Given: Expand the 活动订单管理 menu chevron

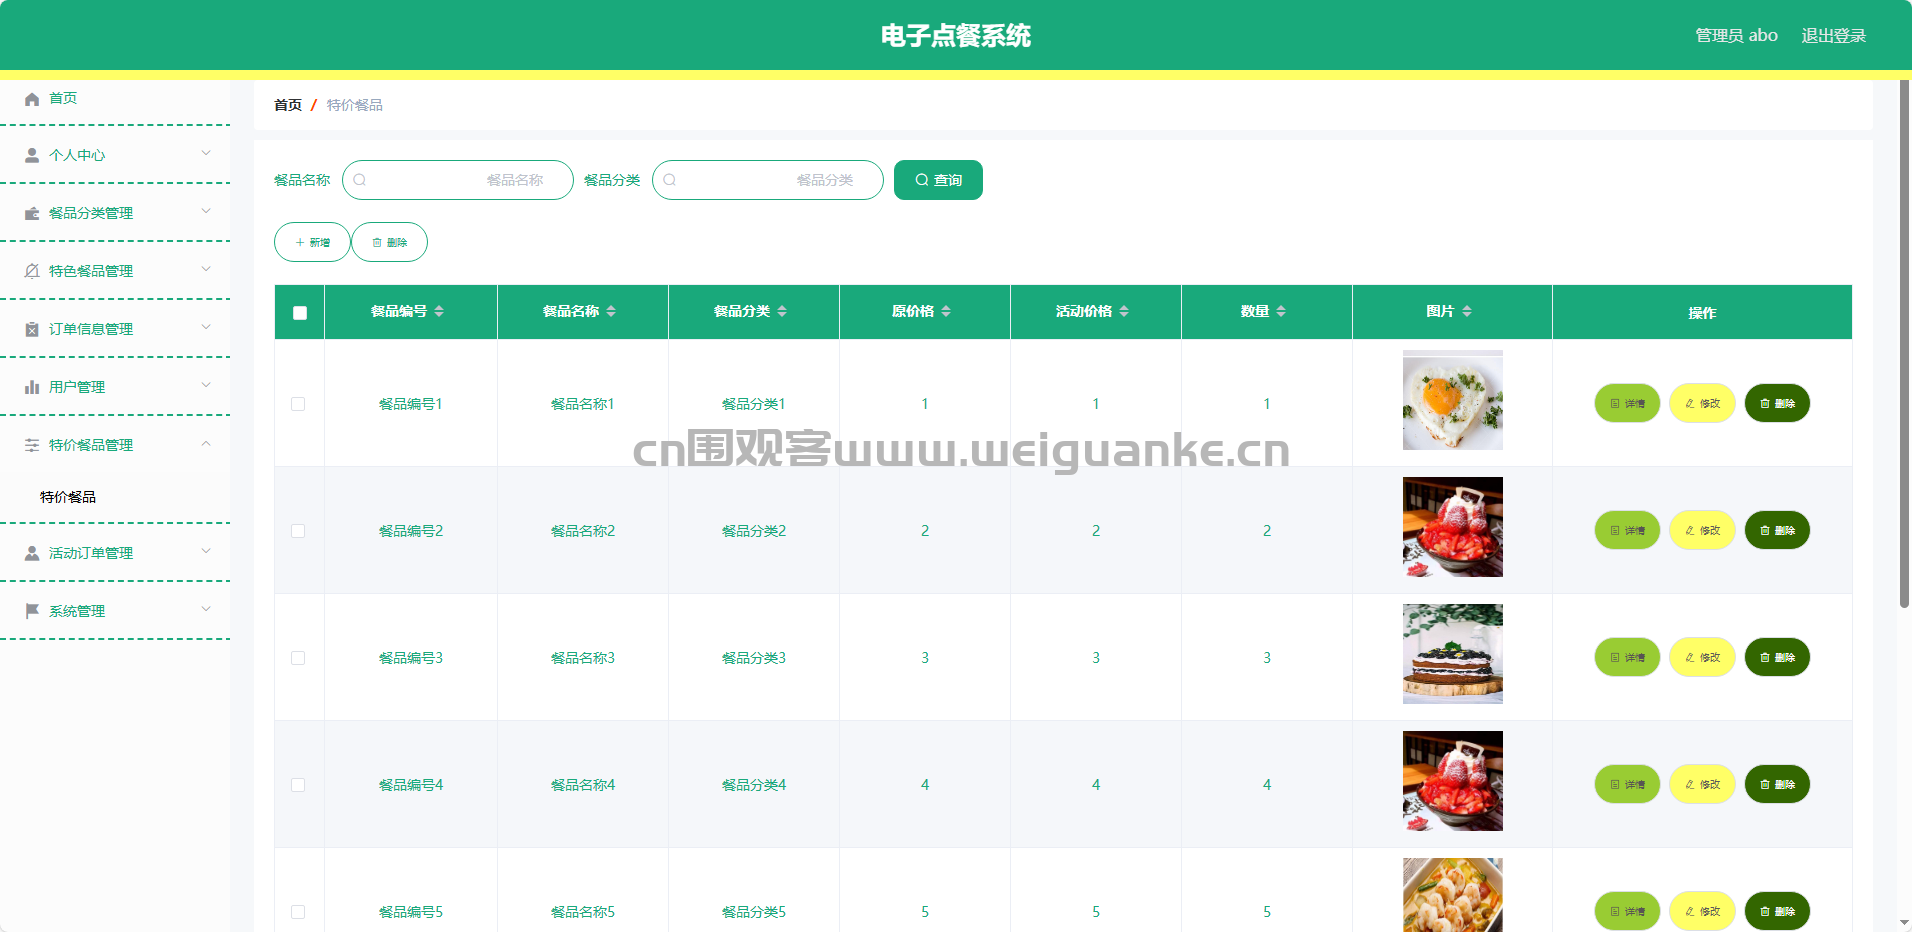Looking at the screenshot, I should click(206, 551).
